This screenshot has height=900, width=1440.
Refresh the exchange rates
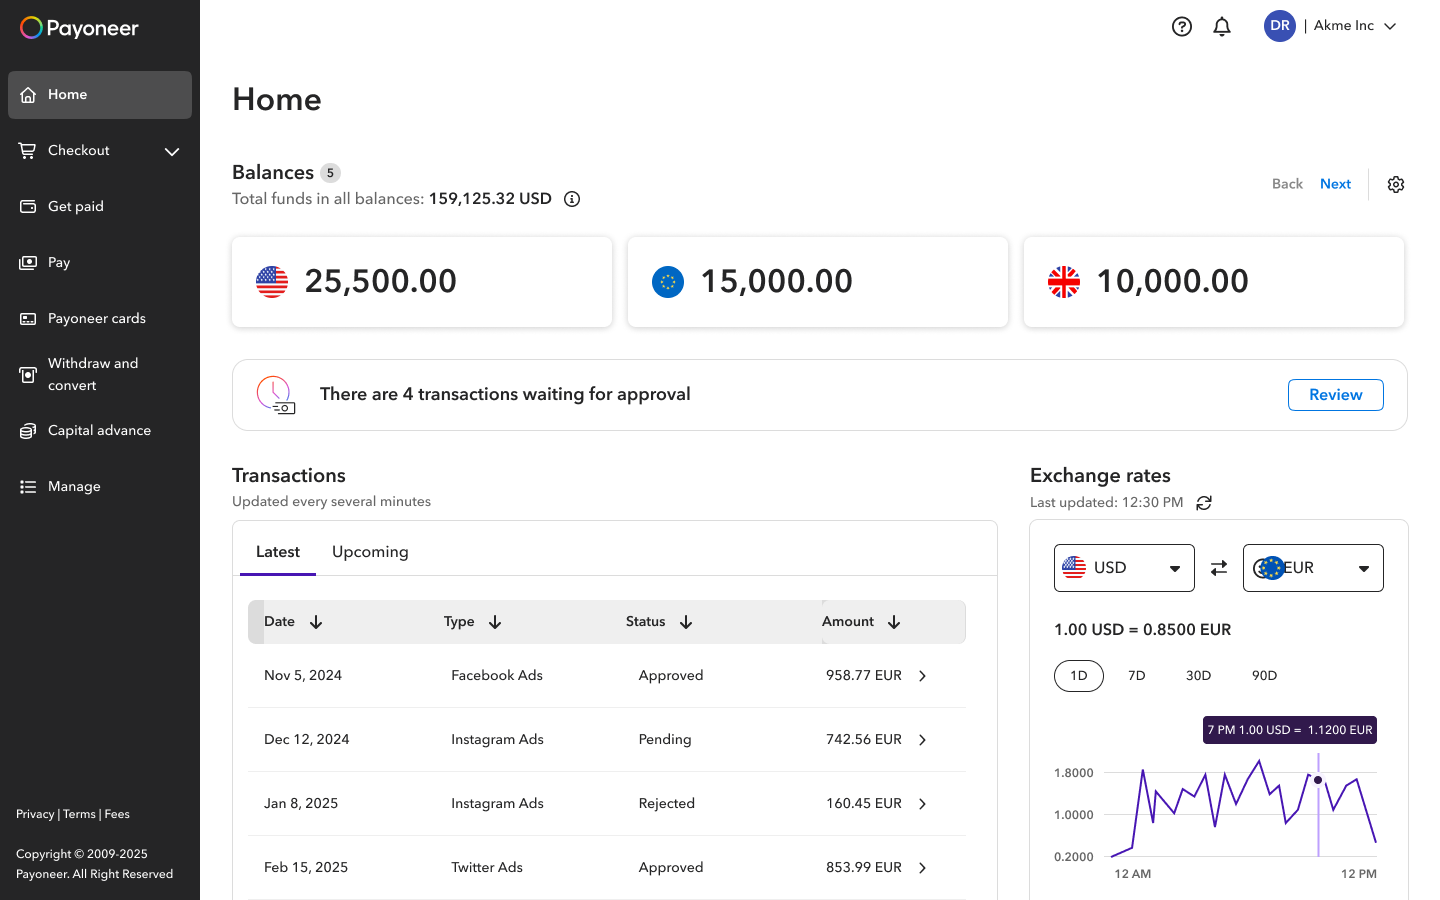[x=1204, y=503]
